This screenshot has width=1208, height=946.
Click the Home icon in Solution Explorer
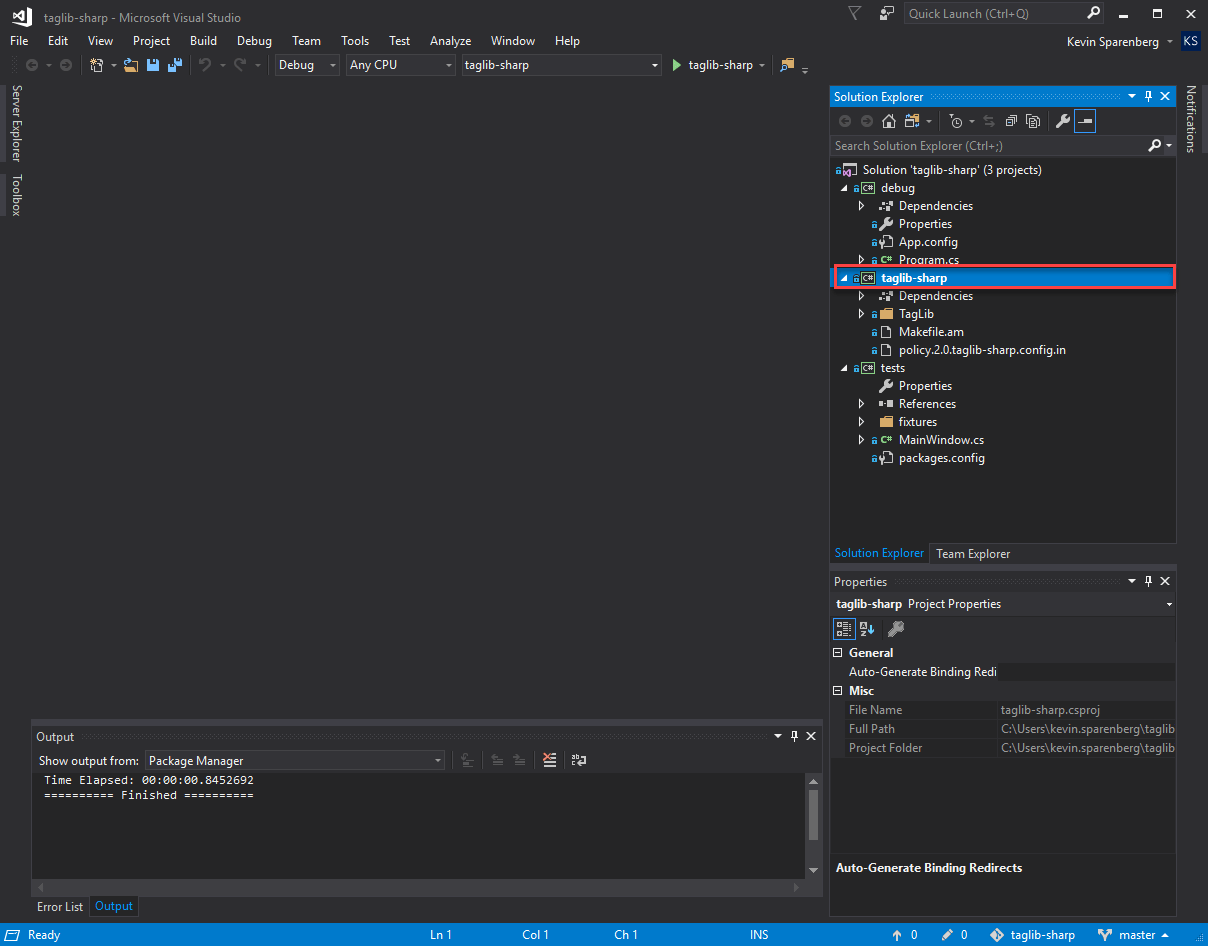(889, 121)
